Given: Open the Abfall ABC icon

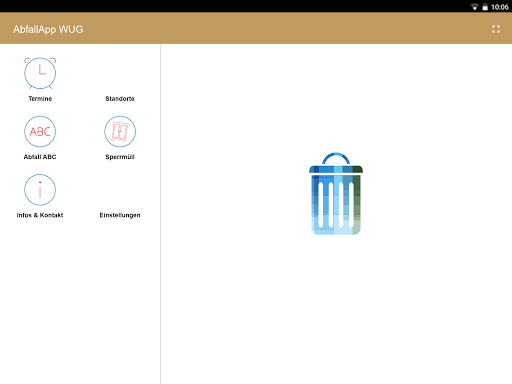Looking at the screenshot, I should point(40,131).
